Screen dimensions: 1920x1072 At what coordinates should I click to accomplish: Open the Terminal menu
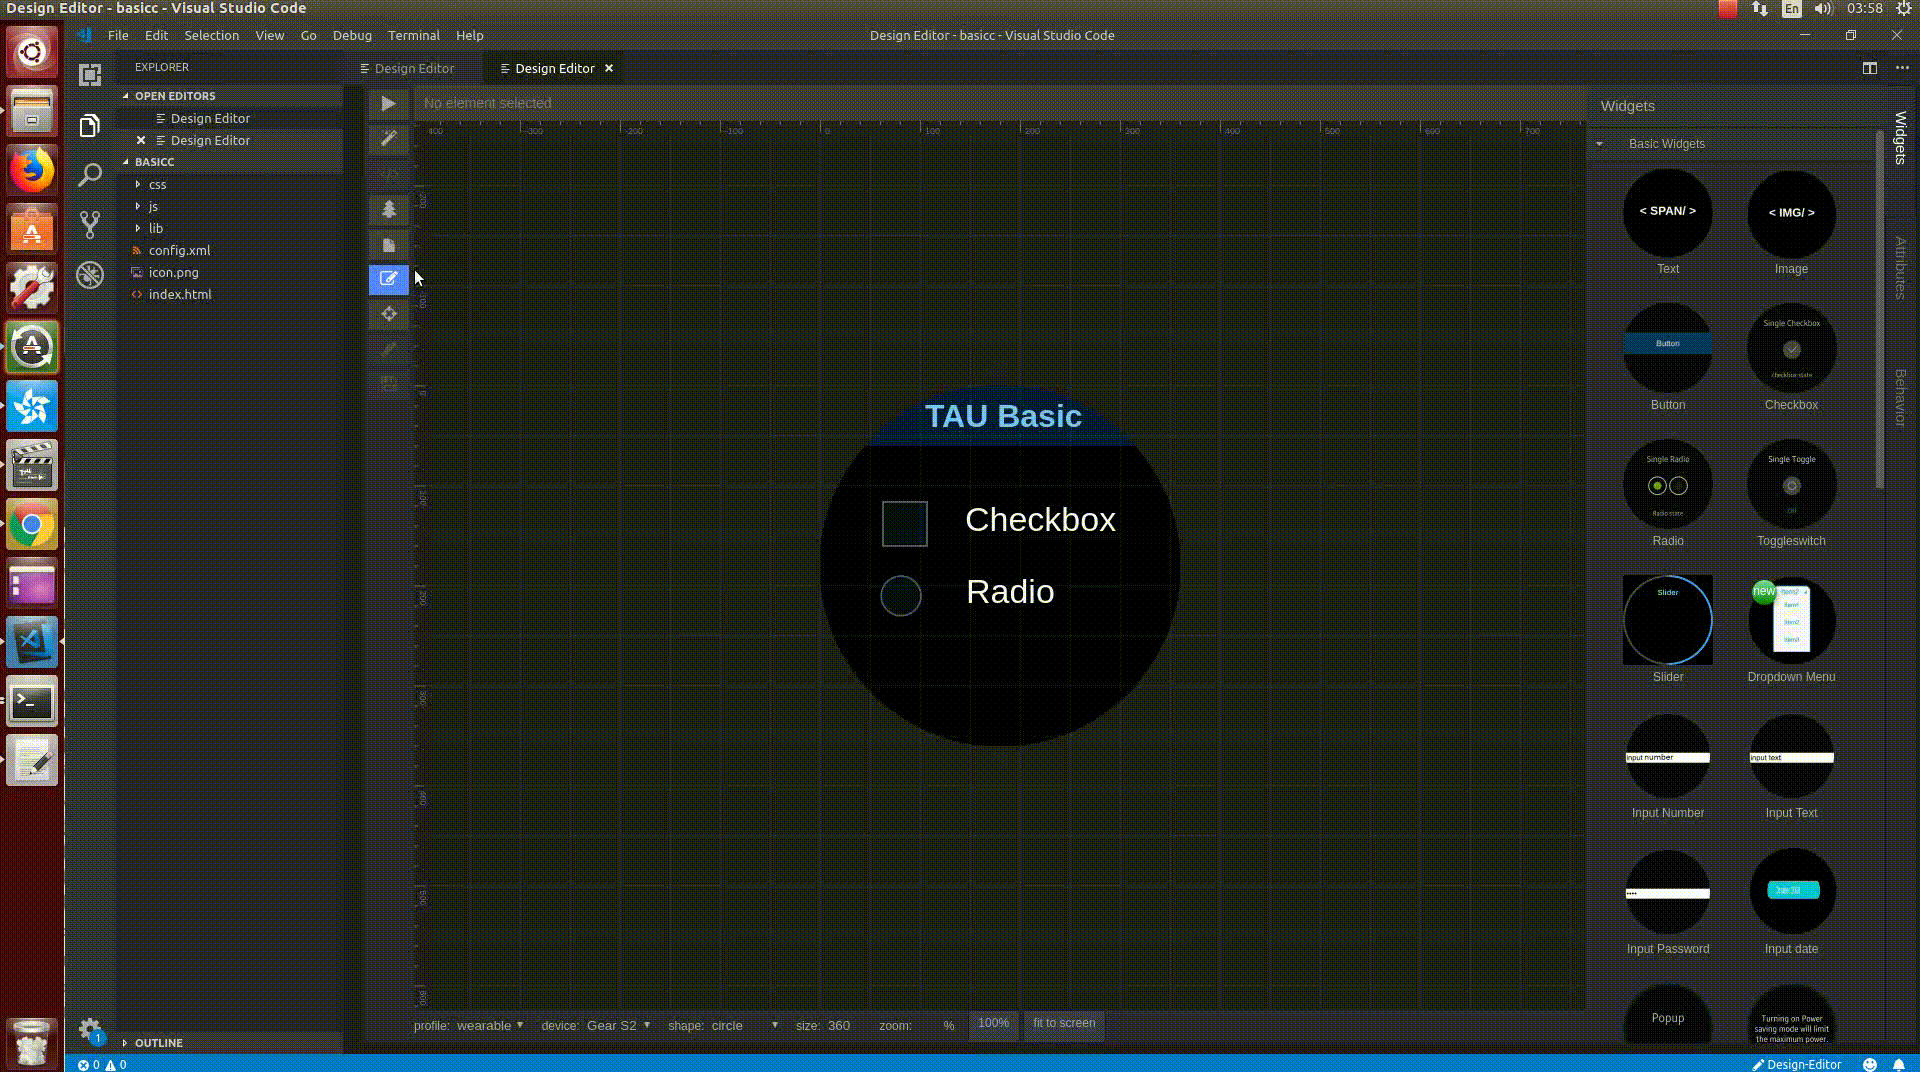click(x=413, y=35)
